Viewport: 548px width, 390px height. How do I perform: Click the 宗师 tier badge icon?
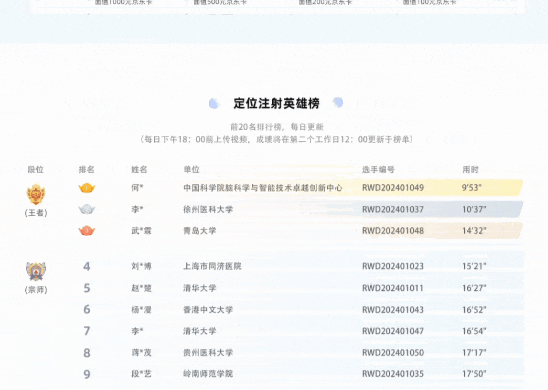pyautogui.click(x=36, y=271)
